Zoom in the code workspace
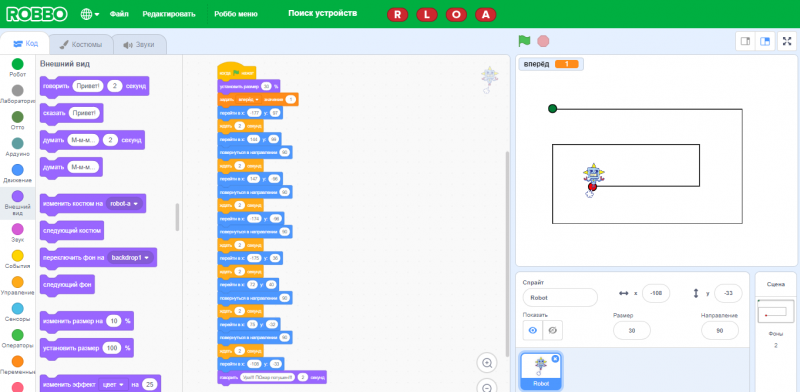 click(x=487, y=363)
